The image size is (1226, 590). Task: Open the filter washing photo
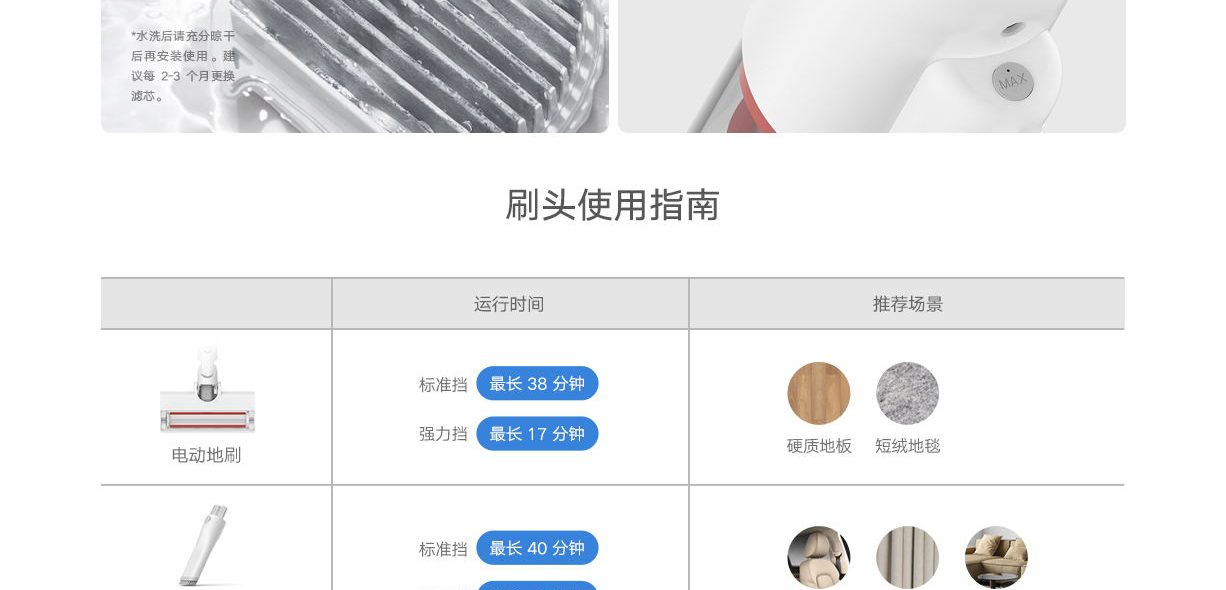click(355, 66)
